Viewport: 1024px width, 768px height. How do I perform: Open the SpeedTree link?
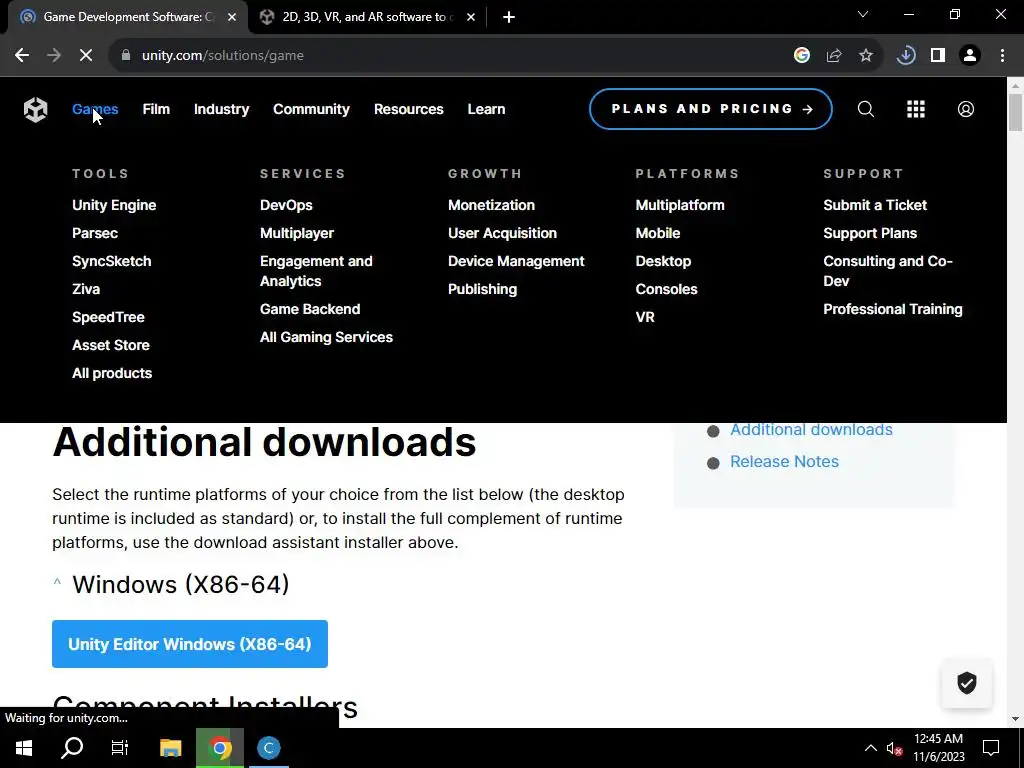pyautogui.click(x=108, y=317)
